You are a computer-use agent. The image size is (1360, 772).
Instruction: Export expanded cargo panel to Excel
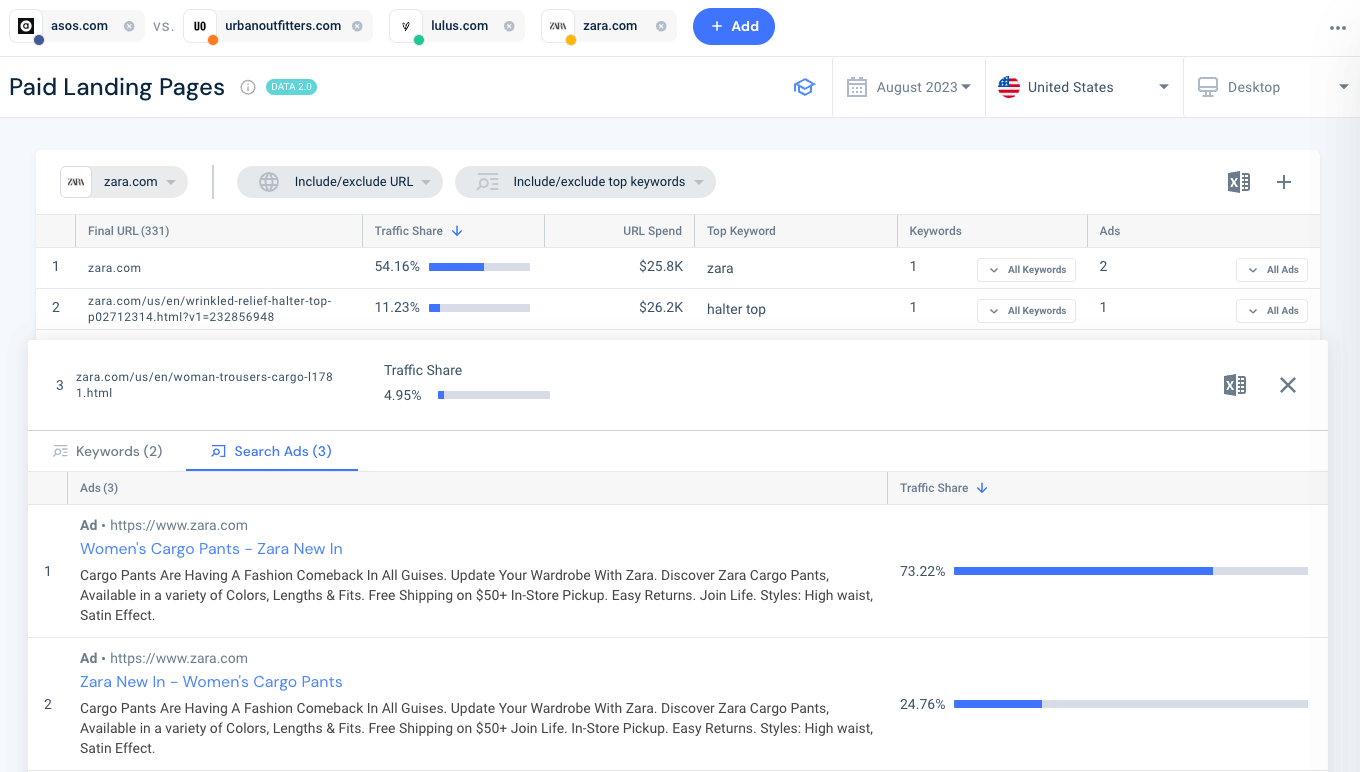pyautogui.click(x=1235, y=385)
